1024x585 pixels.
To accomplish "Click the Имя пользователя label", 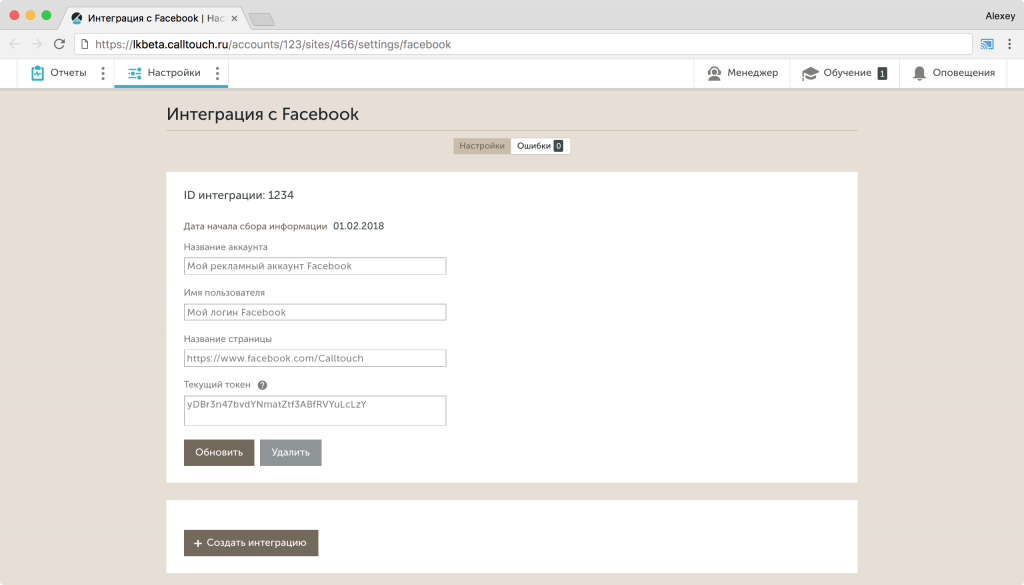I will coord(224,293).
